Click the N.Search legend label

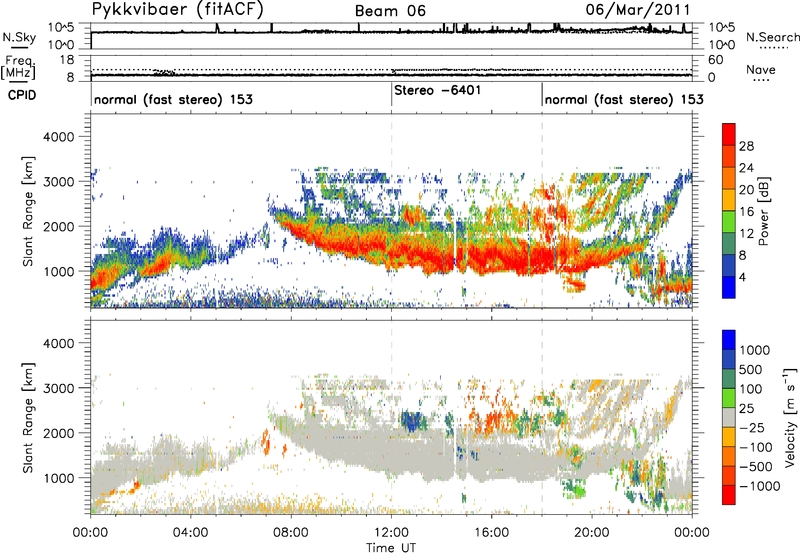click(x=772, y=37)
